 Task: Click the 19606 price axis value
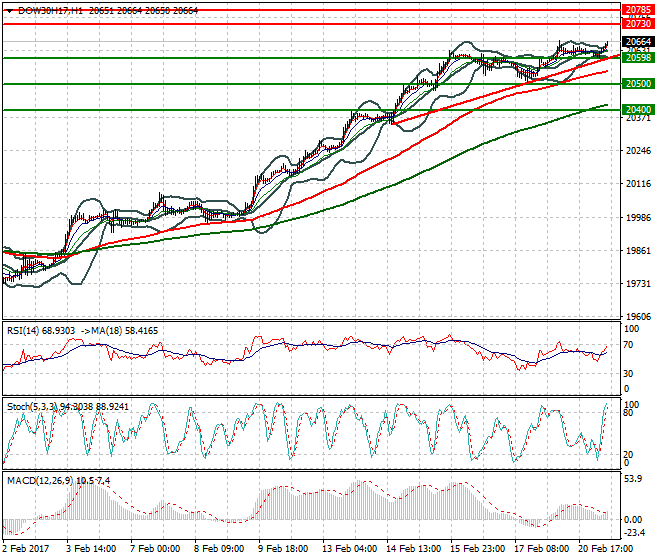(638, 317)
